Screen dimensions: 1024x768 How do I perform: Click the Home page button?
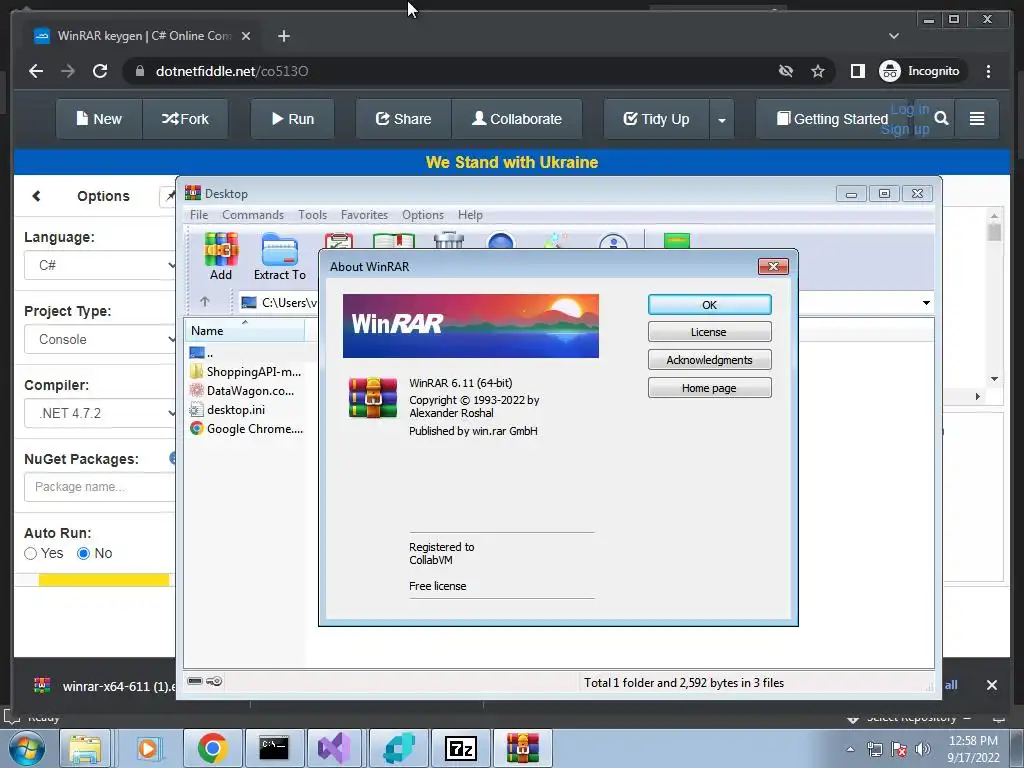[x=709, y=388]
